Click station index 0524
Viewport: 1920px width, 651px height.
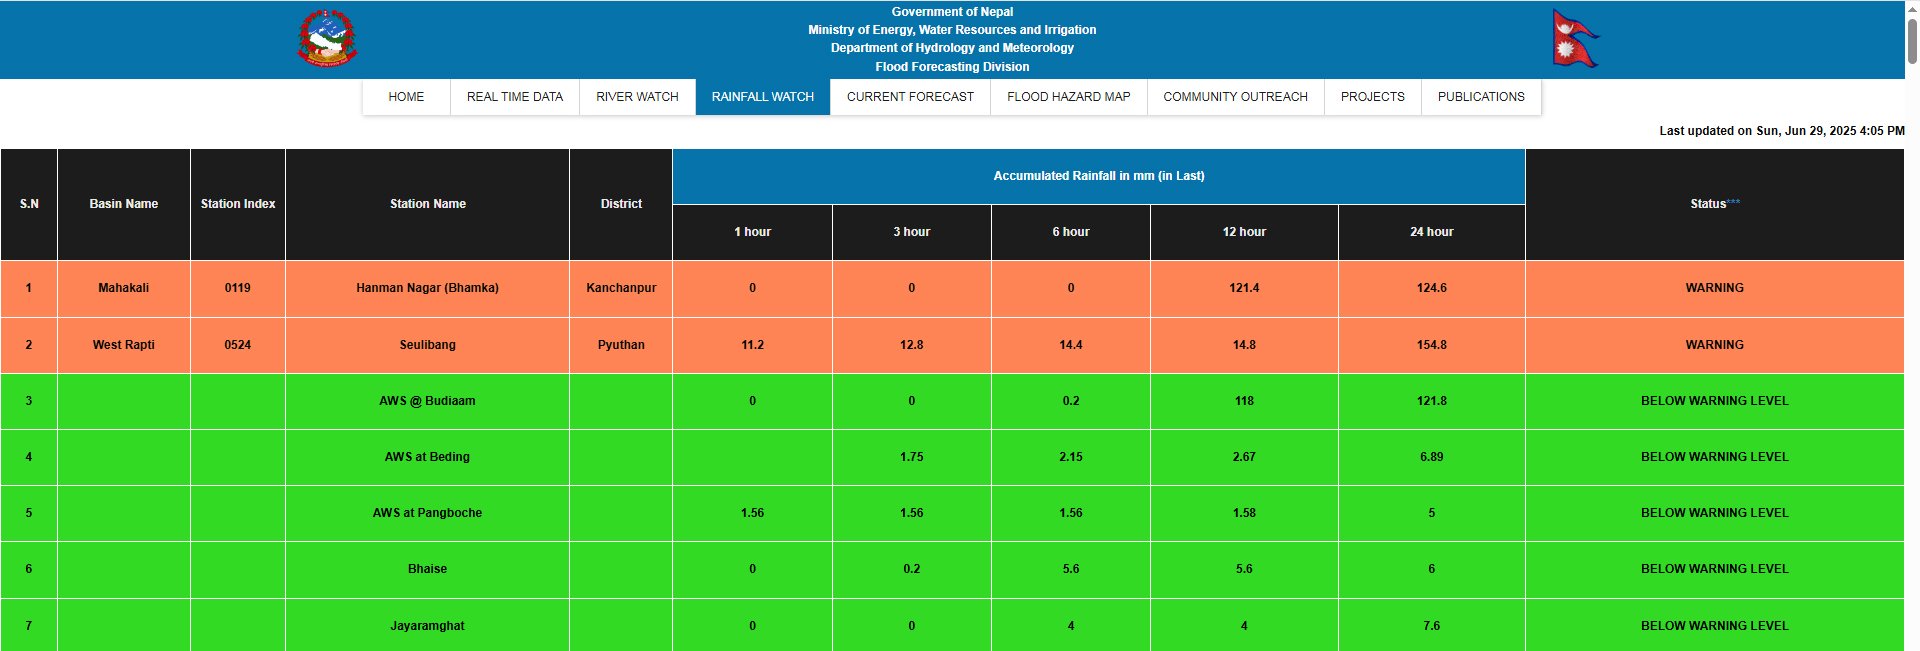(x=238, y=345)
